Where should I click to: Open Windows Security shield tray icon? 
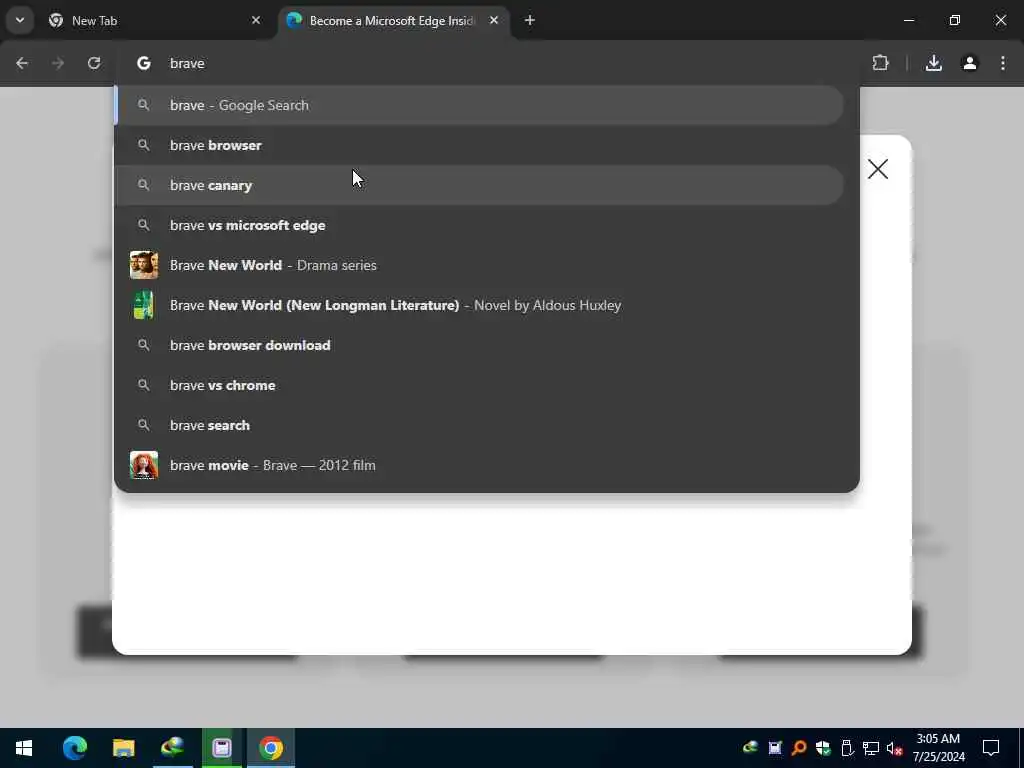click(x=823, y=748)
